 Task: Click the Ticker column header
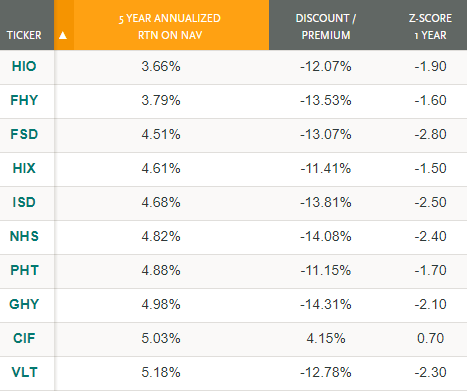click(24, 35)
